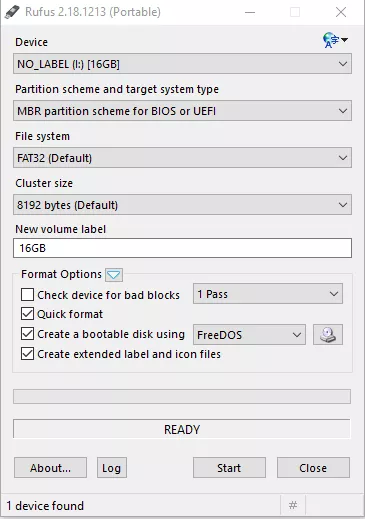This screenshot has width=365, height=519.
Task: Open Partition scheme and target system dropdown
Action: 182,111
